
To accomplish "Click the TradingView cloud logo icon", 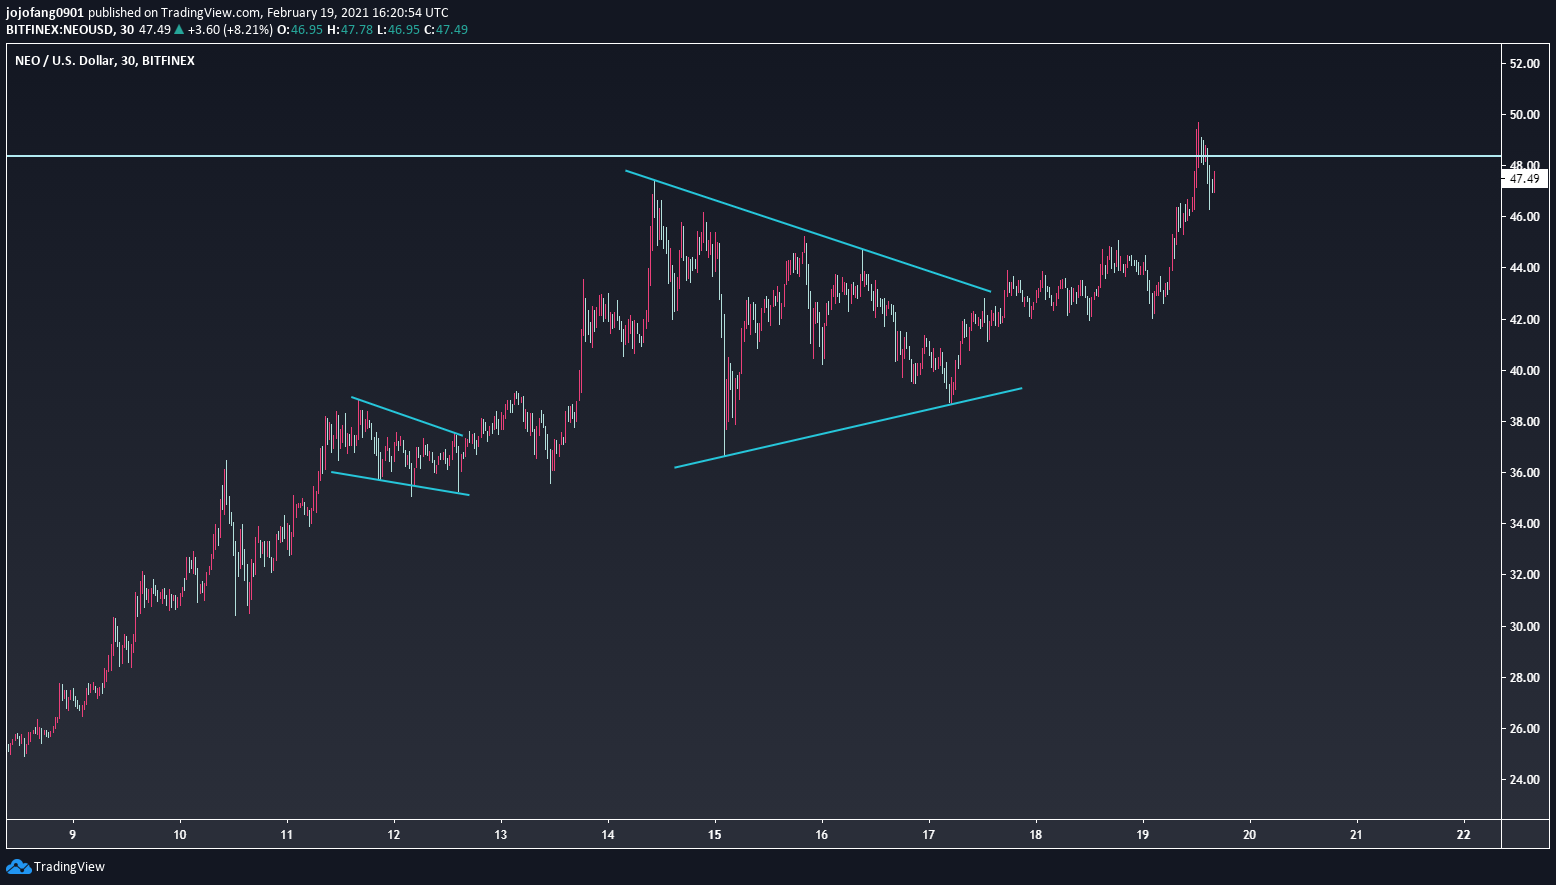I will pos(18,867).
